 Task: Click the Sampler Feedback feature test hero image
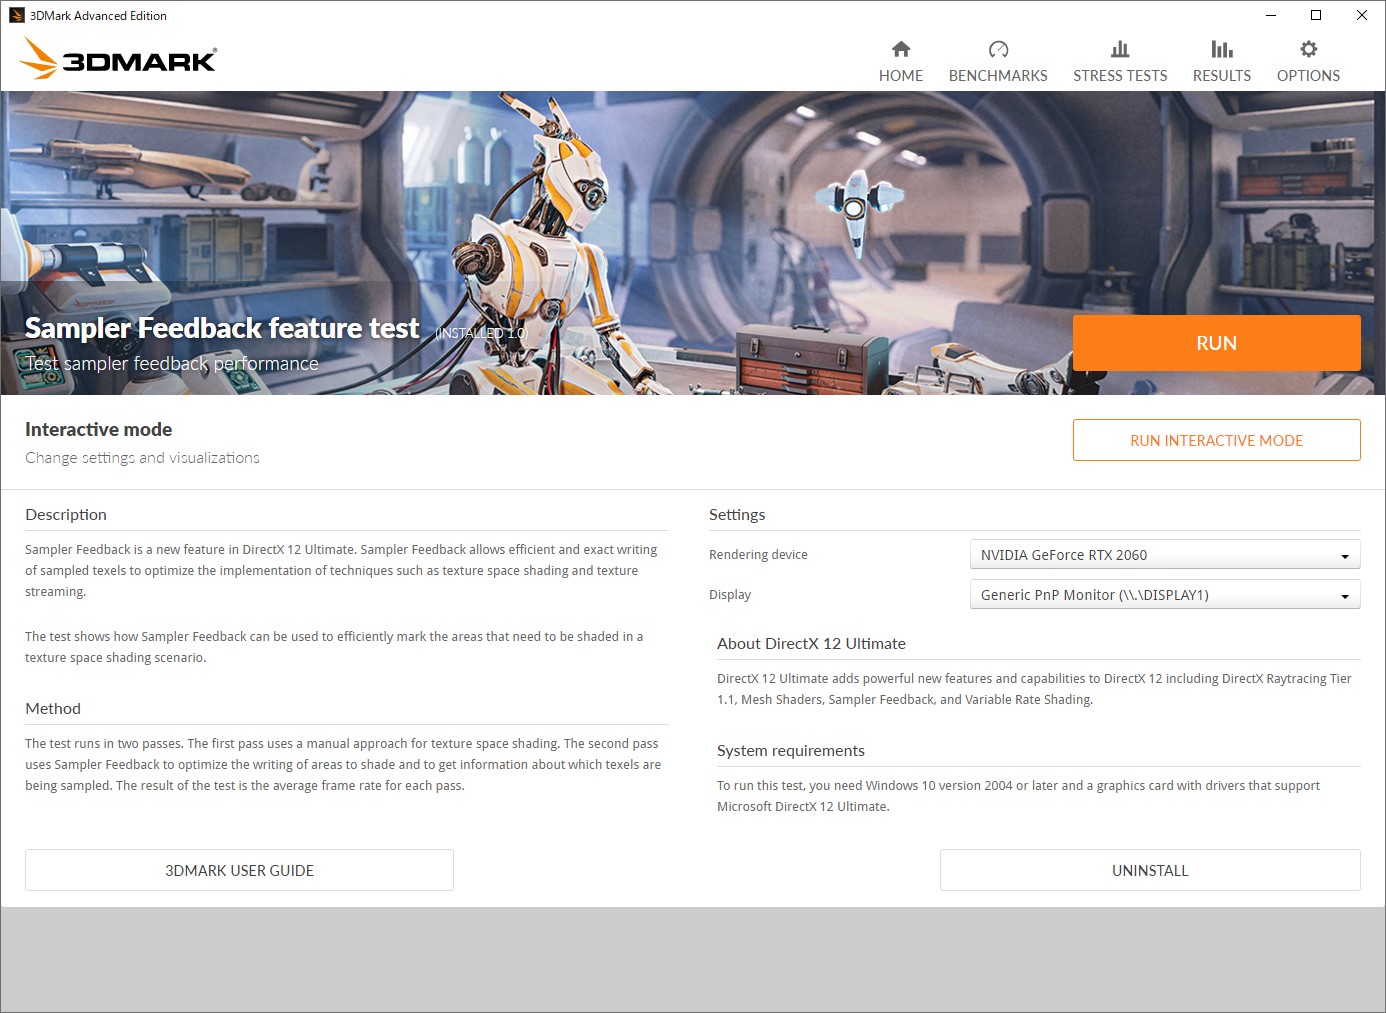693,243
